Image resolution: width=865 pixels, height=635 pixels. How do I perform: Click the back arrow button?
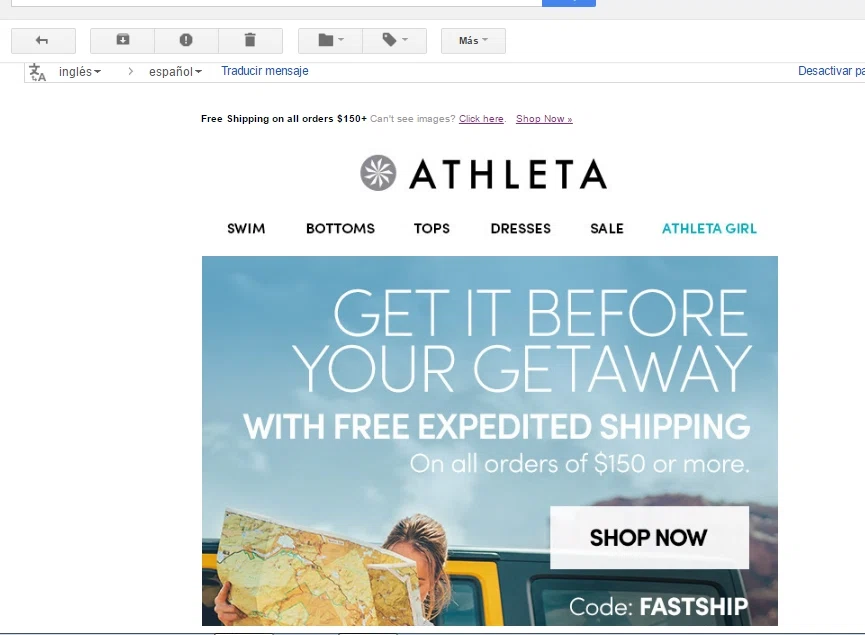(43, 41)
